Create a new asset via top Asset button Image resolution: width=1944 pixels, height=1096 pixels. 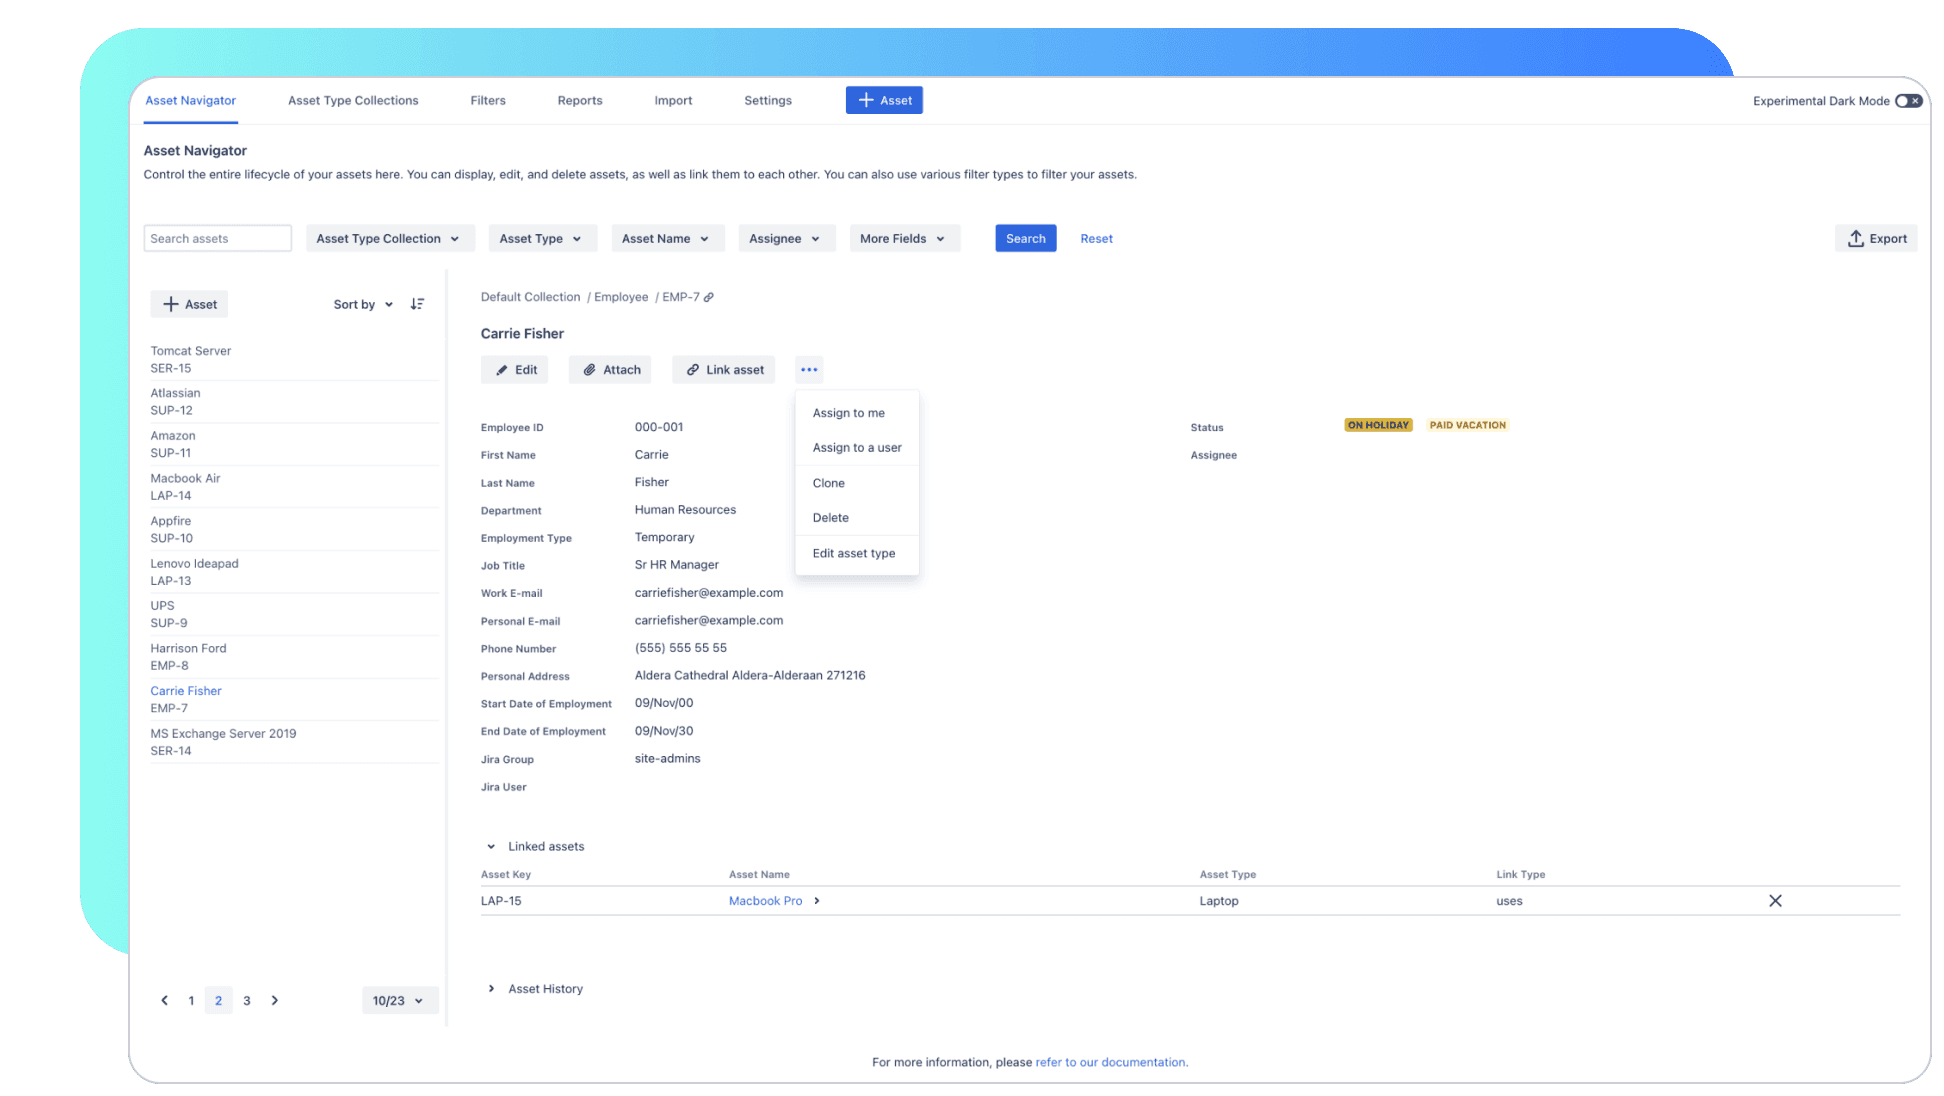click(884, 99)
